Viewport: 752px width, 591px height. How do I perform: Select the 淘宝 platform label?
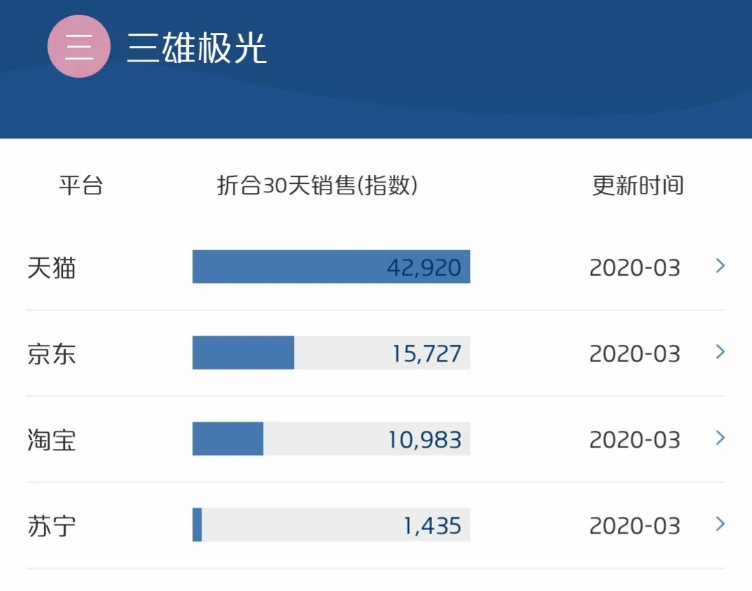pos(52,440)
